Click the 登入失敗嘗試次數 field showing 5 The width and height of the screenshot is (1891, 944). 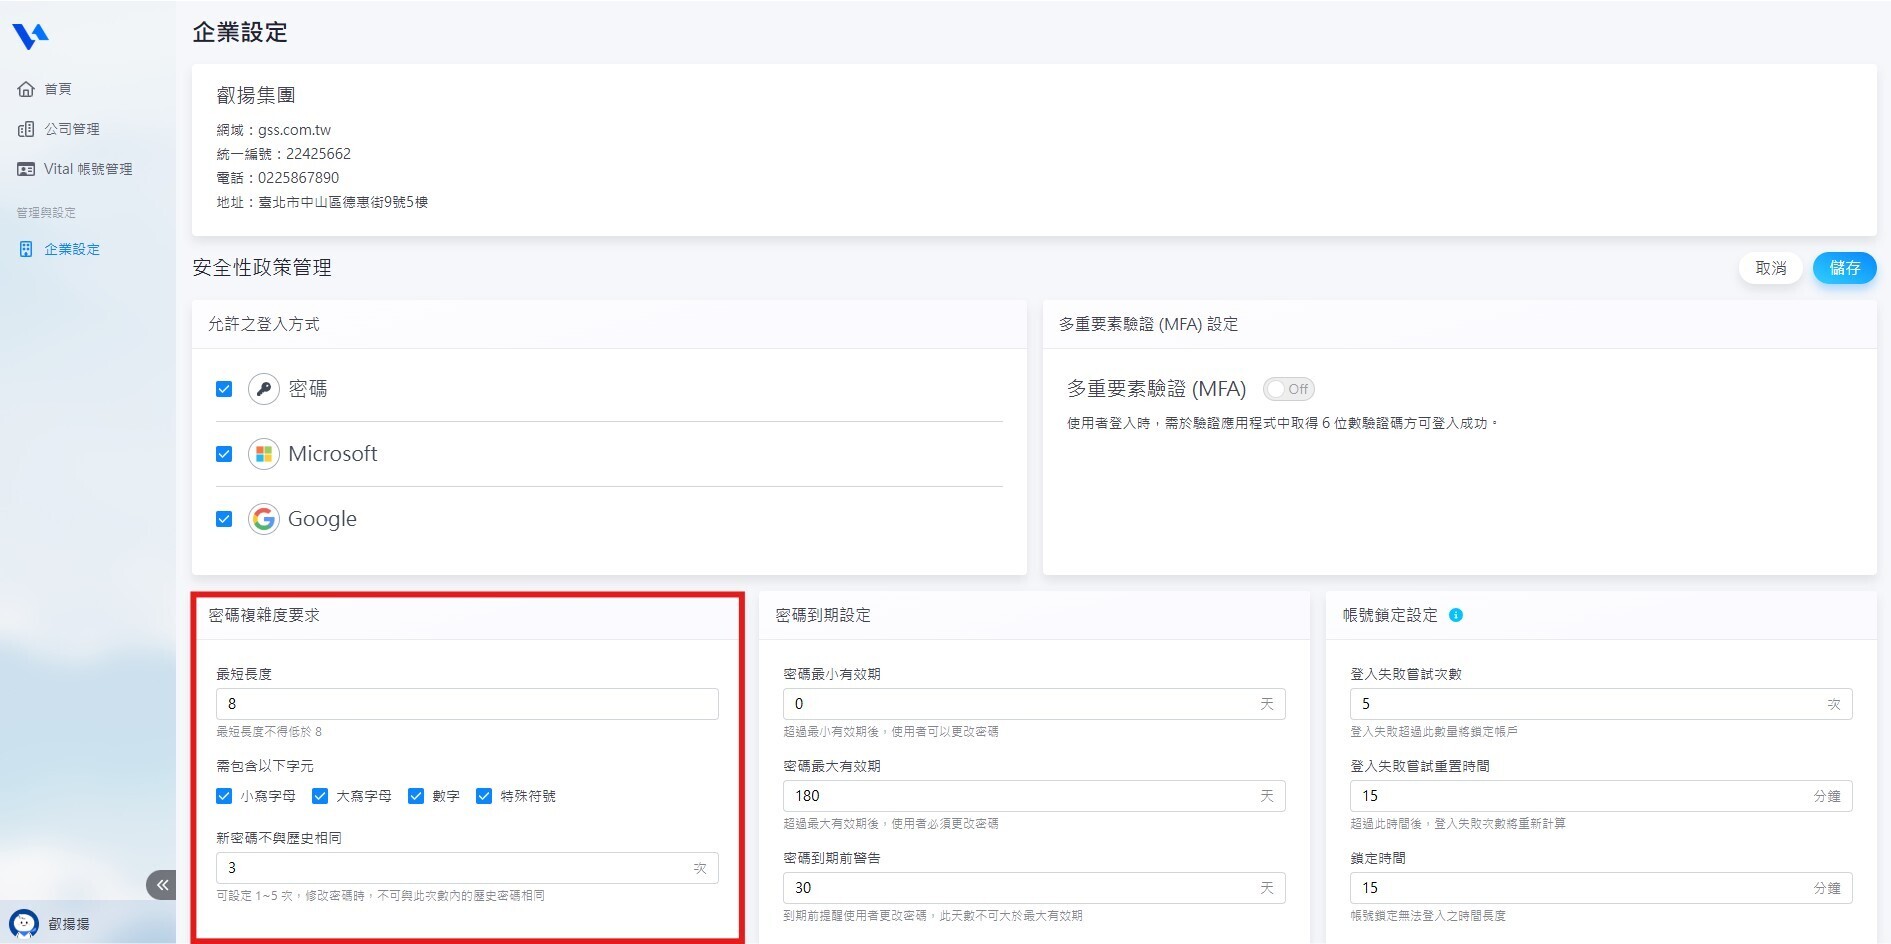coord(1600,703)
